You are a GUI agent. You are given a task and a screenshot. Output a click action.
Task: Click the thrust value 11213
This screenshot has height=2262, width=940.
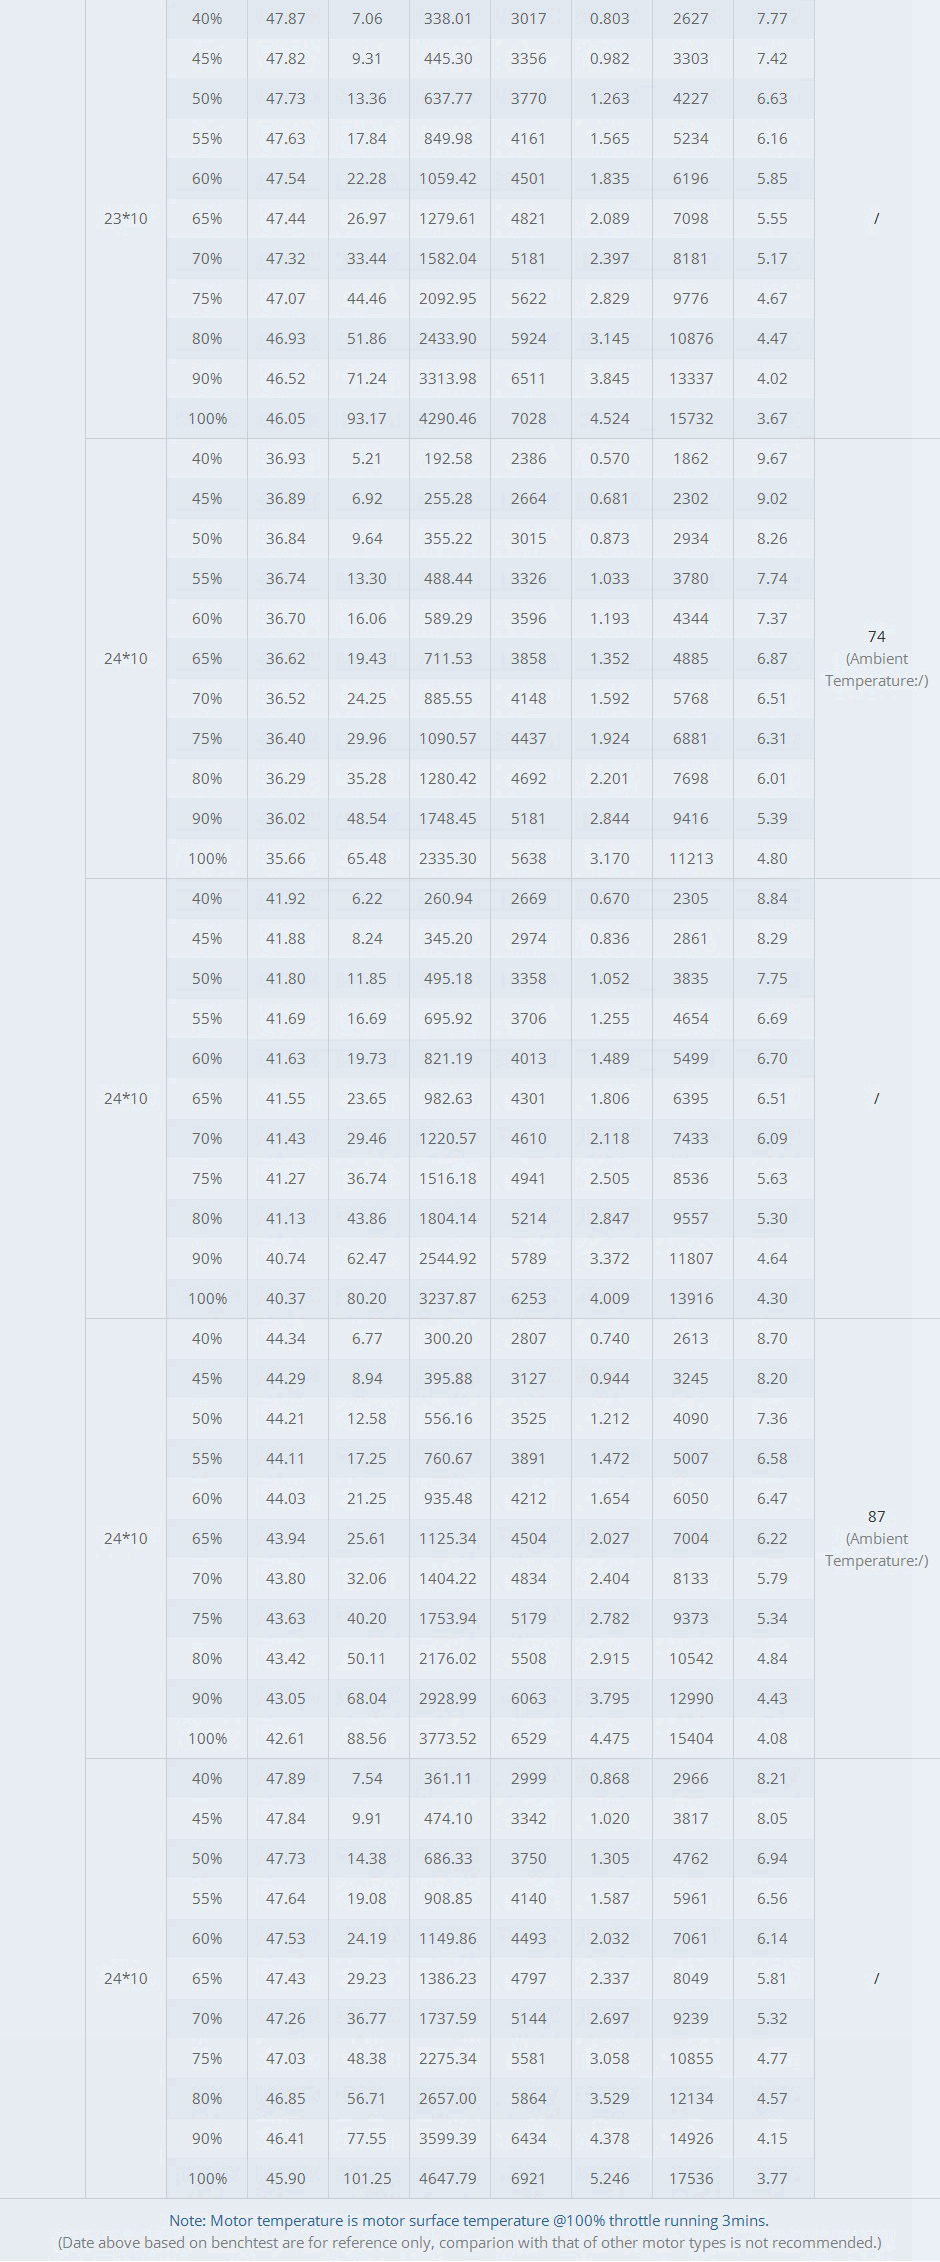point(691,858)
